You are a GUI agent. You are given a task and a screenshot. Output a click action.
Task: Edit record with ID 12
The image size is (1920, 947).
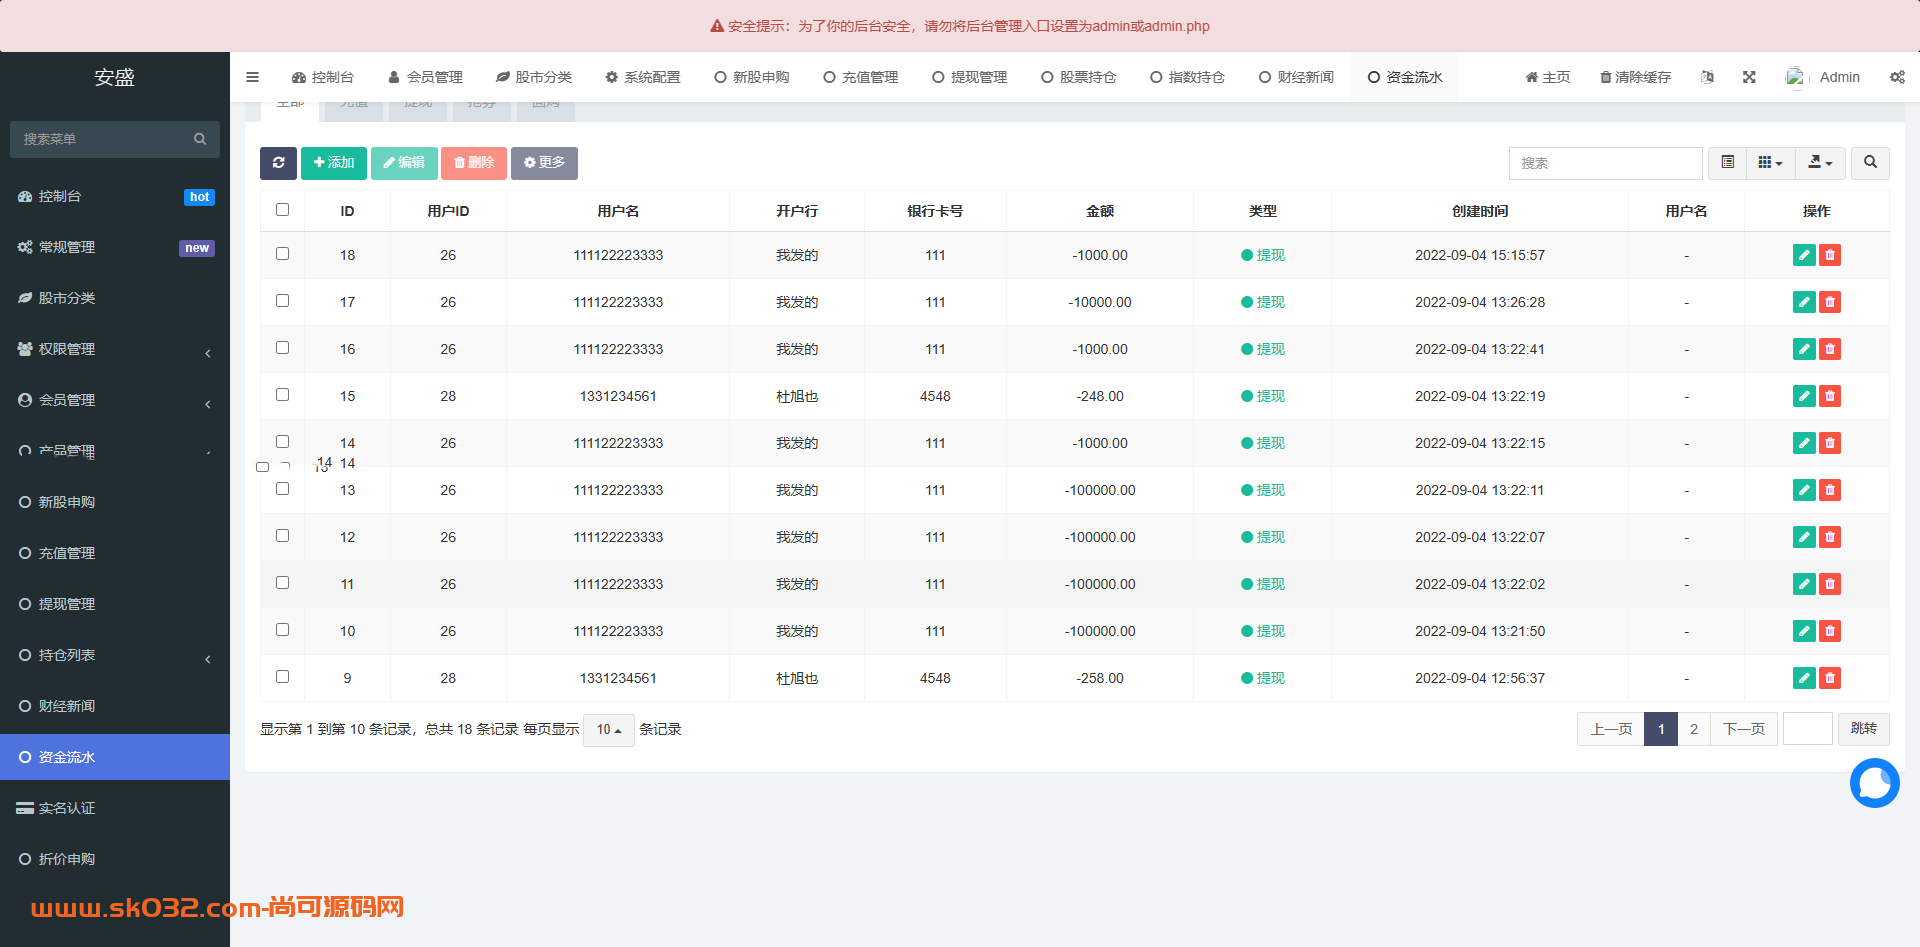point(1804,537)
